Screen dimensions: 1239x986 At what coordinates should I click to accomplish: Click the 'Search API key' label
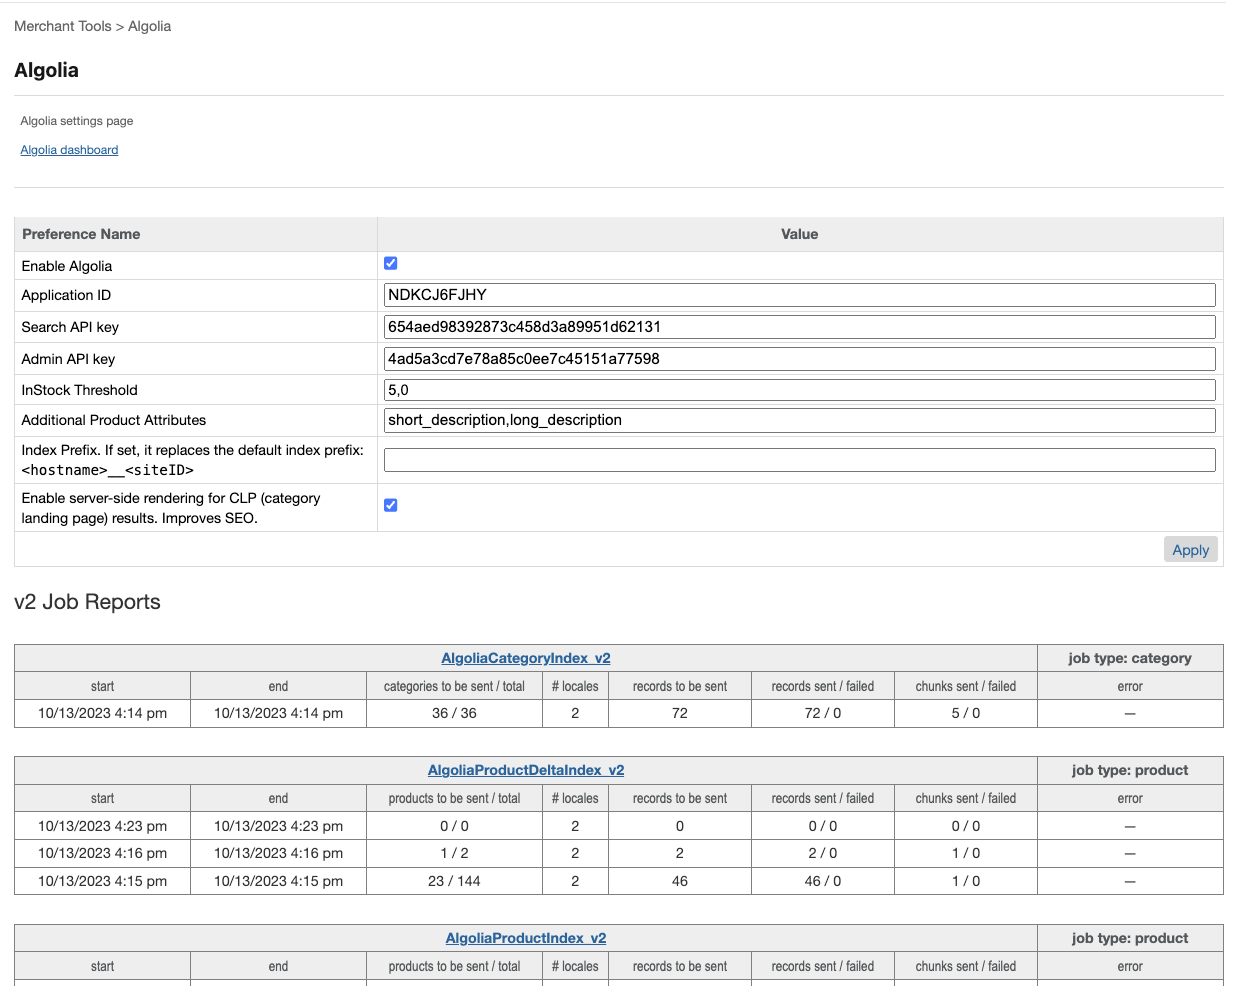70,327
